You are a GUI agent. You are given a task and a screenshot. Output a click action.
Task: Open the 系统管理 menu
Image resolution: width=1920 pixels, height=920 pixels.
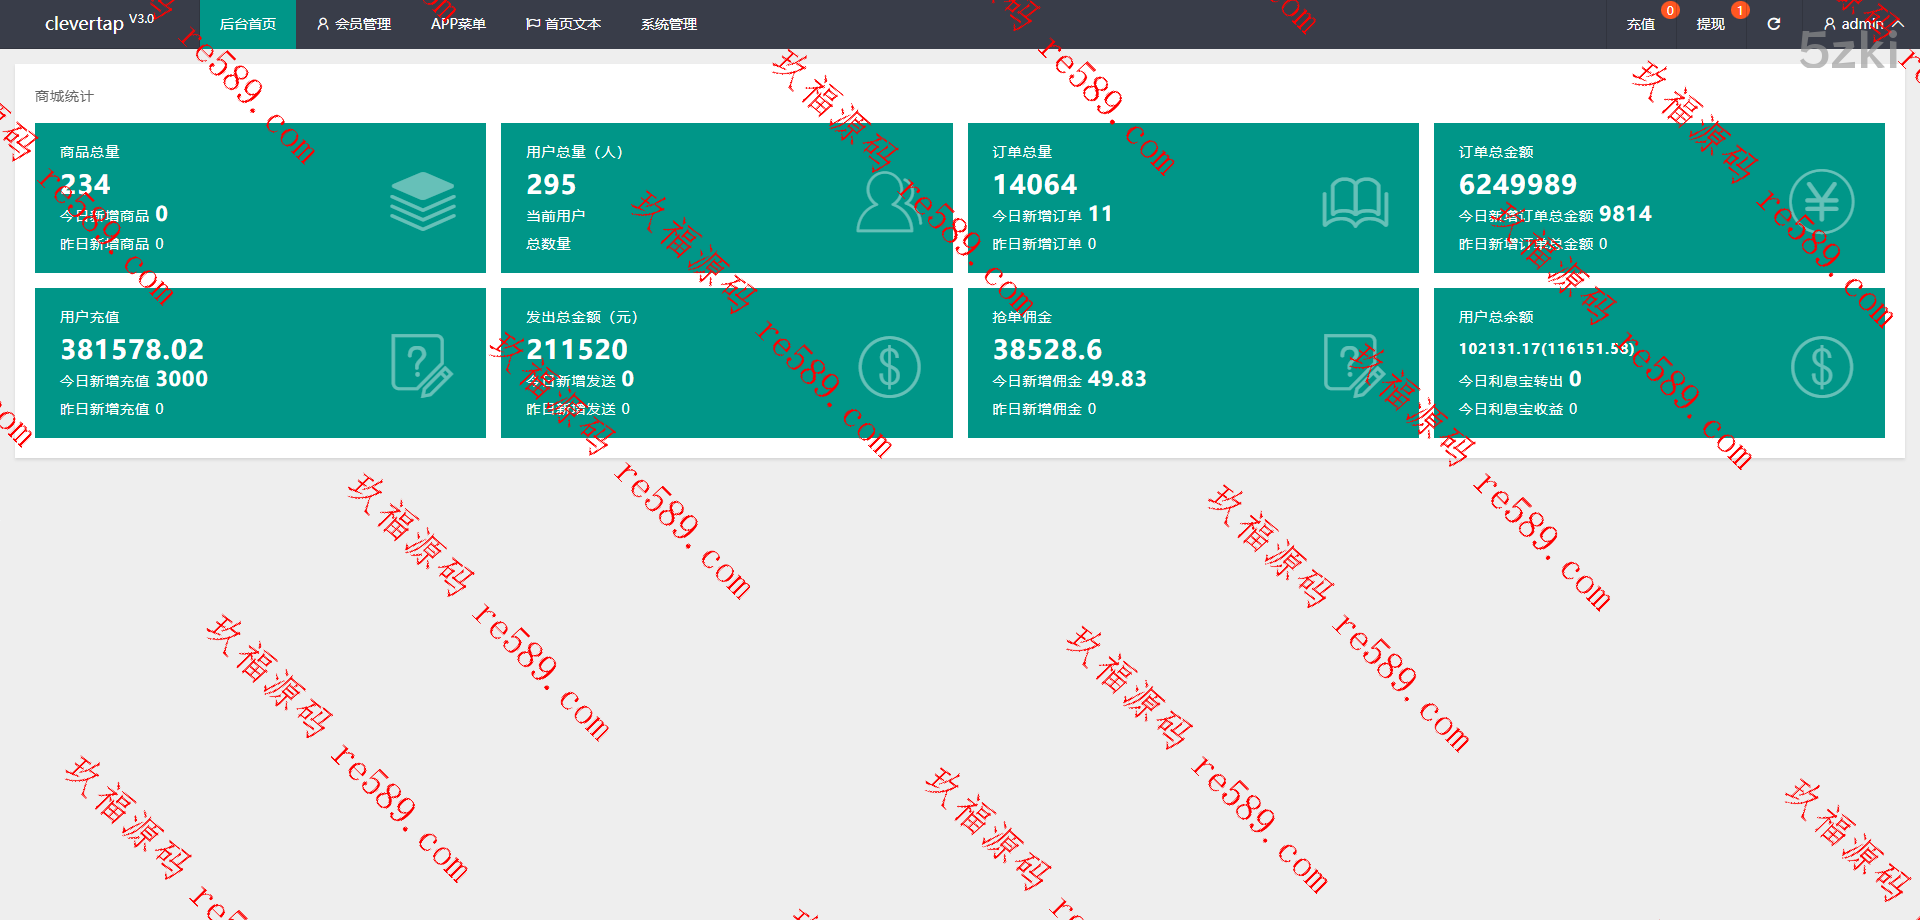coord(669,24)
